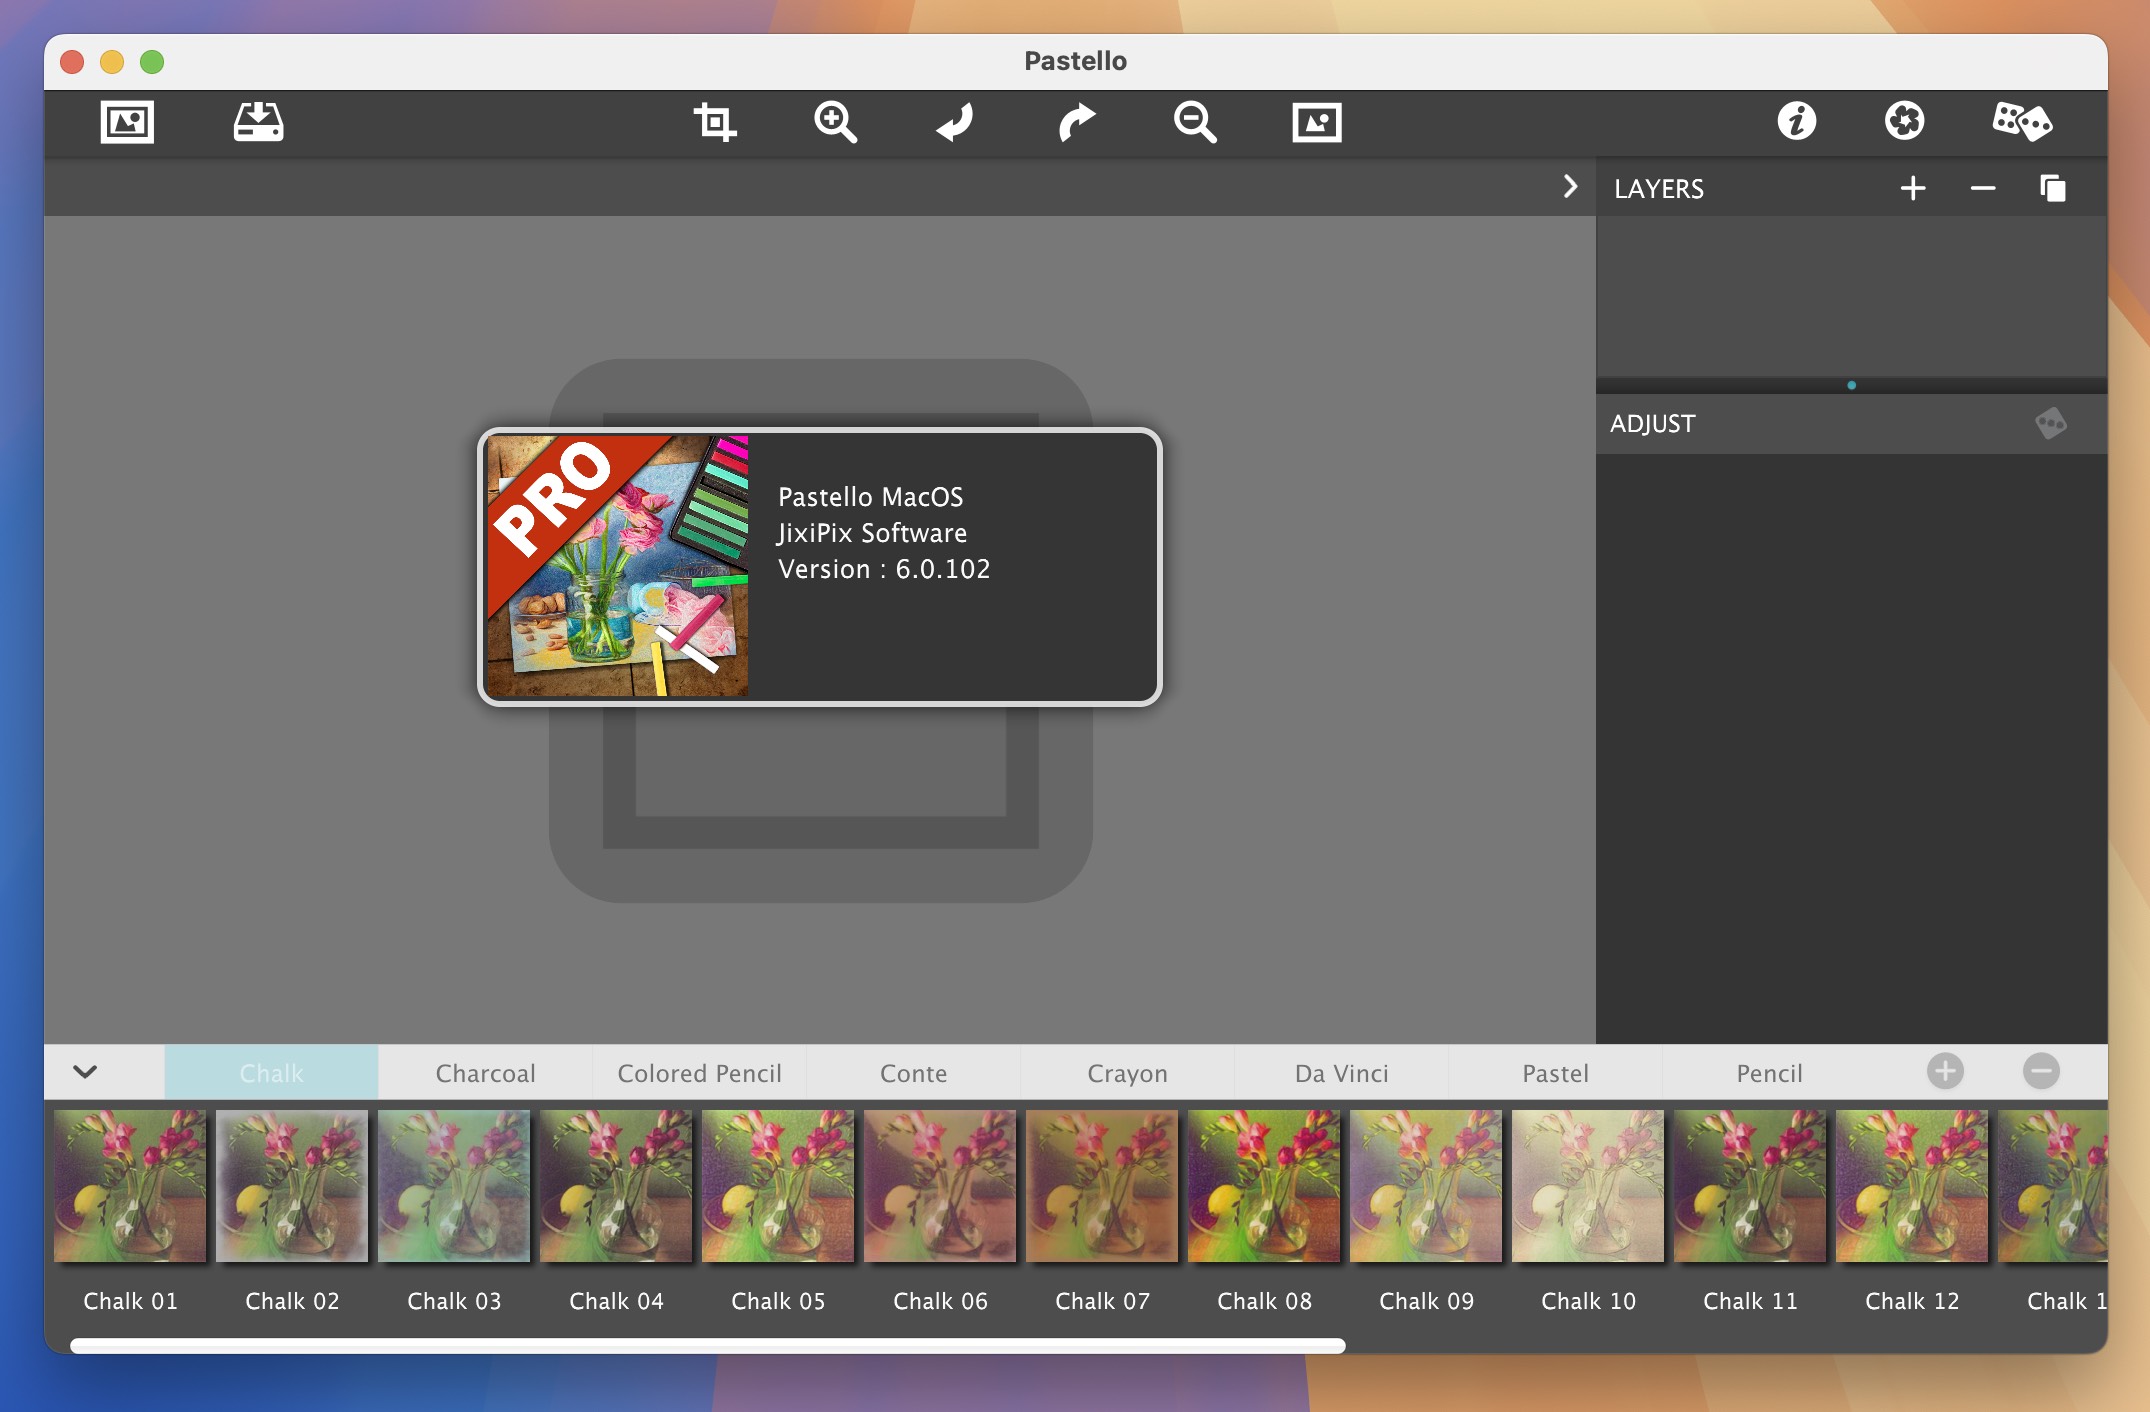Click the Pastello PRO about splash image

coord(617,566)
